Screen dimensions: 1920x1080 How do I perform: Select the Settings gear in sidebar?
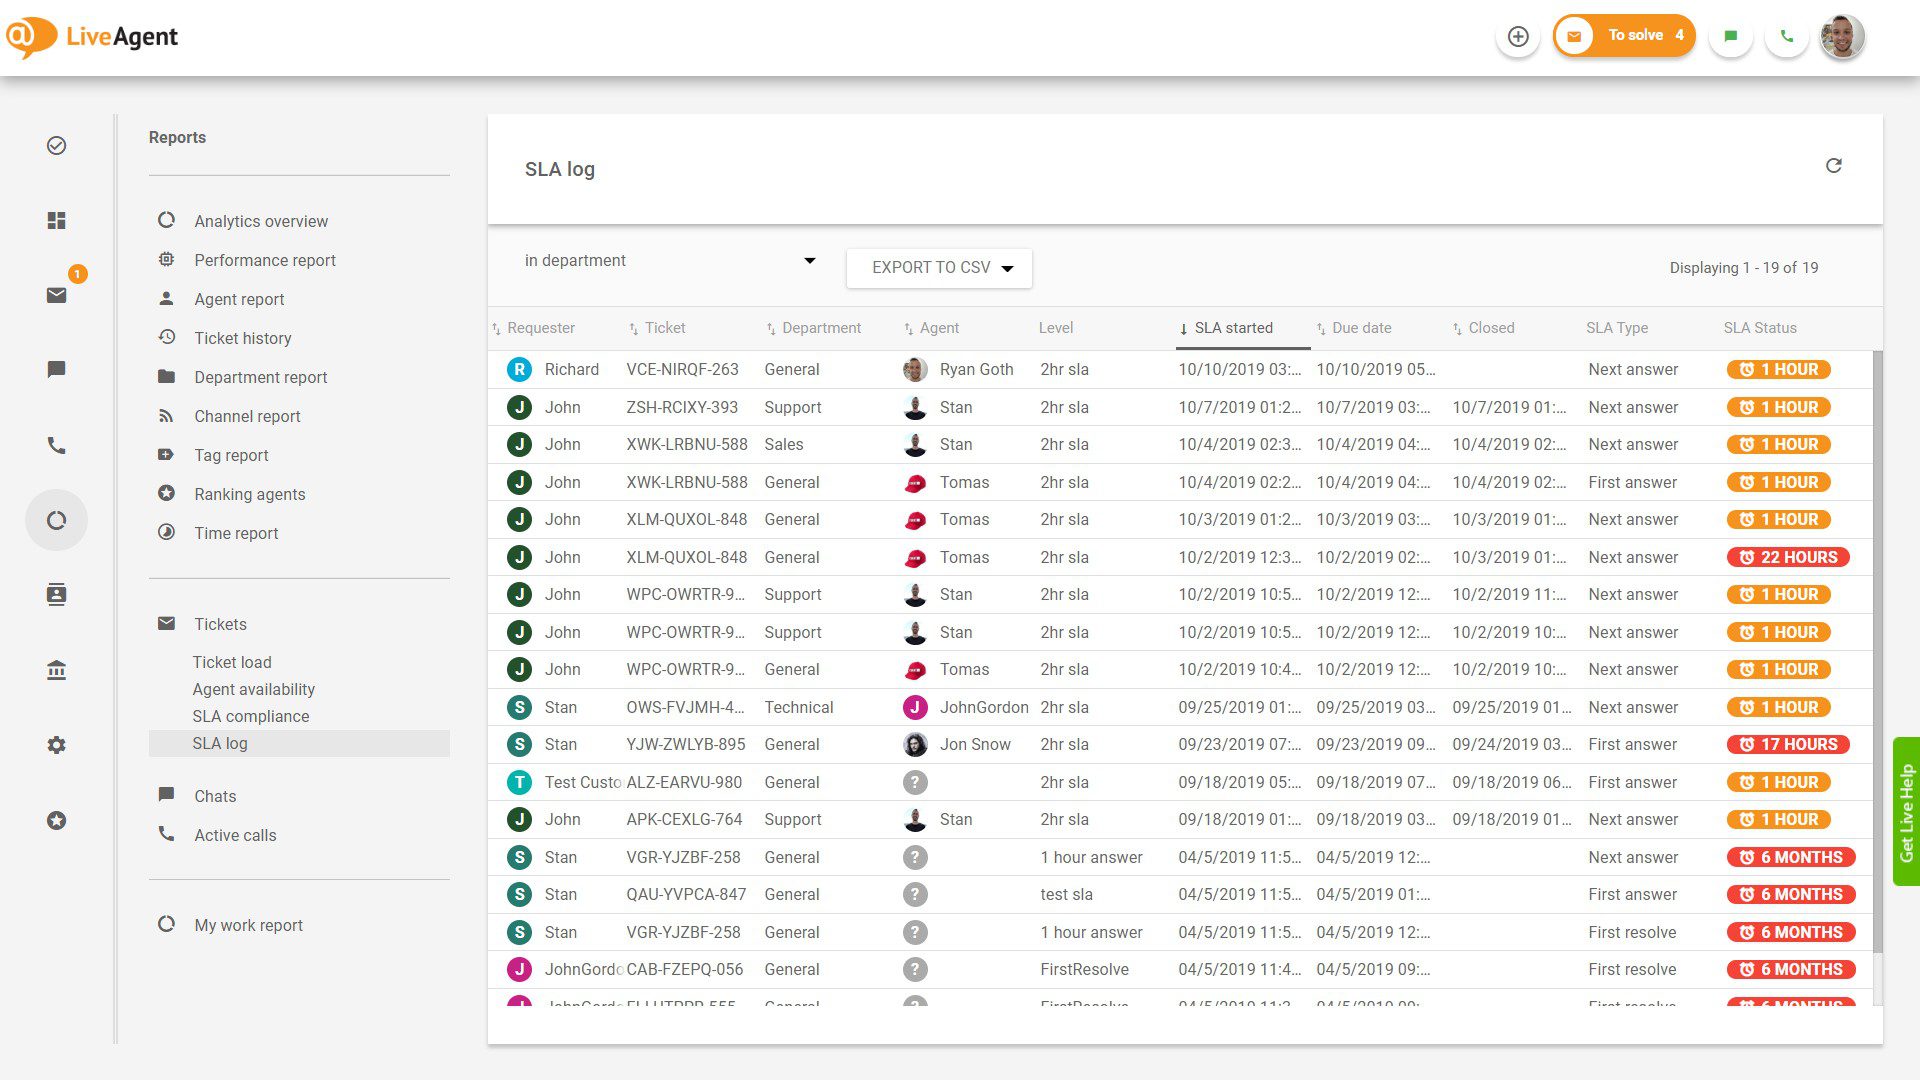(56, 745)
